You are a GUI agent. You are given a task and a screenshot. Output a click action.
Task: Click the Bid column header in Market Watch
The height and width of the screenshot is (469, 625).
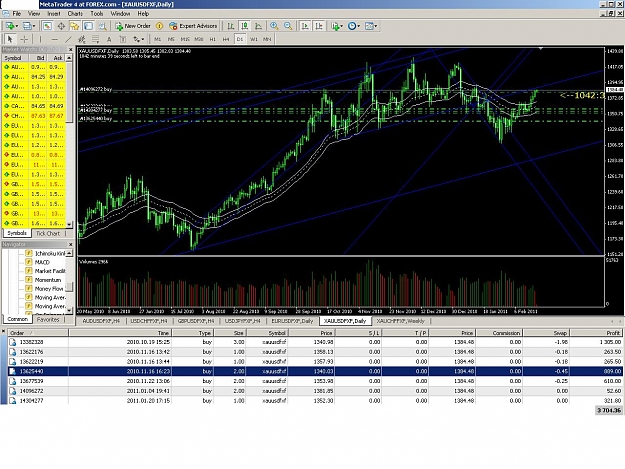pos(38,58)
